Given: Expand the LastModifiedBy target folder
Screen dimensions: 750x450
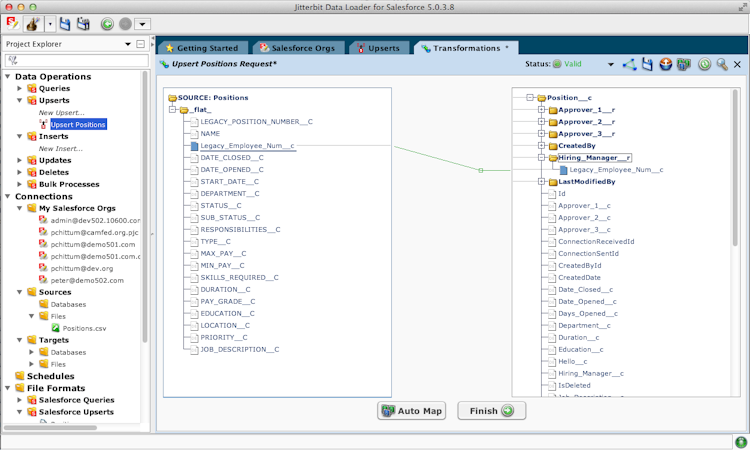Looking at the screenshot, I should (x=541, y=182).
